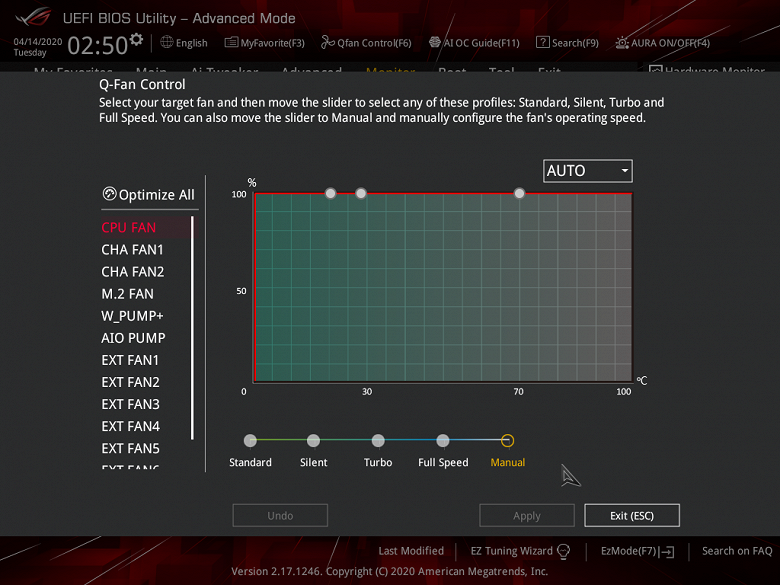This screenshot has height=585, width=780.
Task: Open AI OC Guide(F11) text
Action: [x=482, y=43]
